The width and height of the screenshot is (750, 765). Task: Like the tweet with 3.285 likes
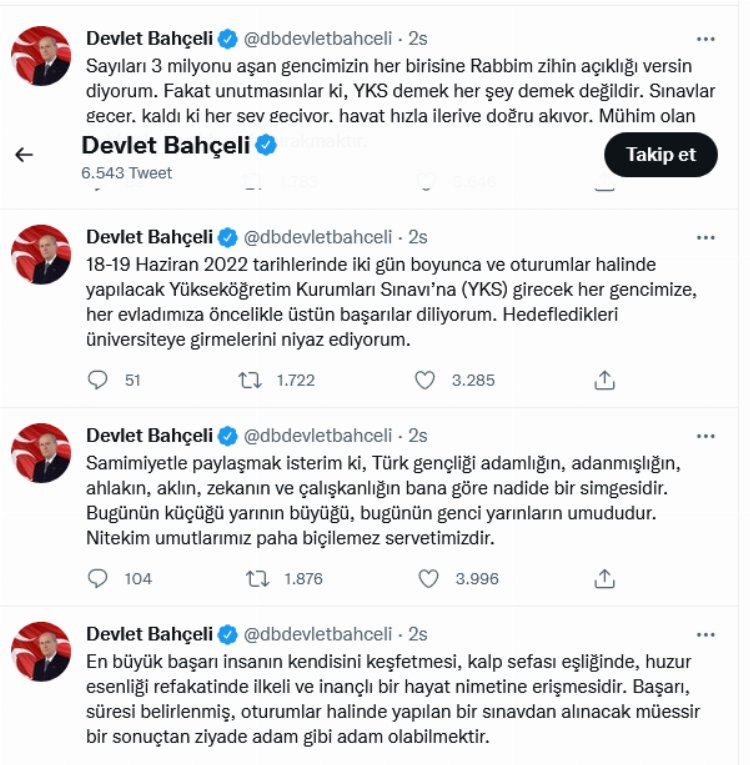(x=425, y=380)
